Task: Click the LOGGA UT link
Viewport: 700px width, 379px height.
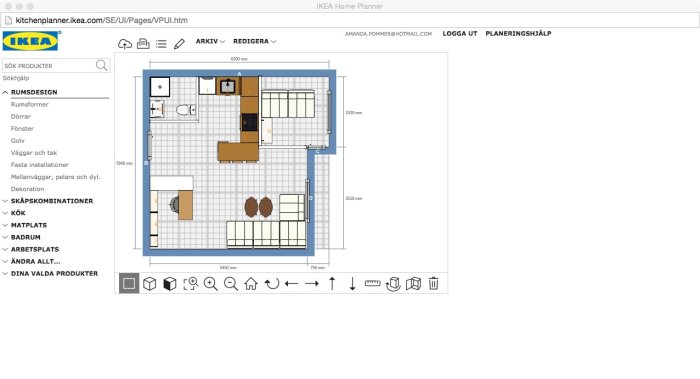Action: pos(460,33)
